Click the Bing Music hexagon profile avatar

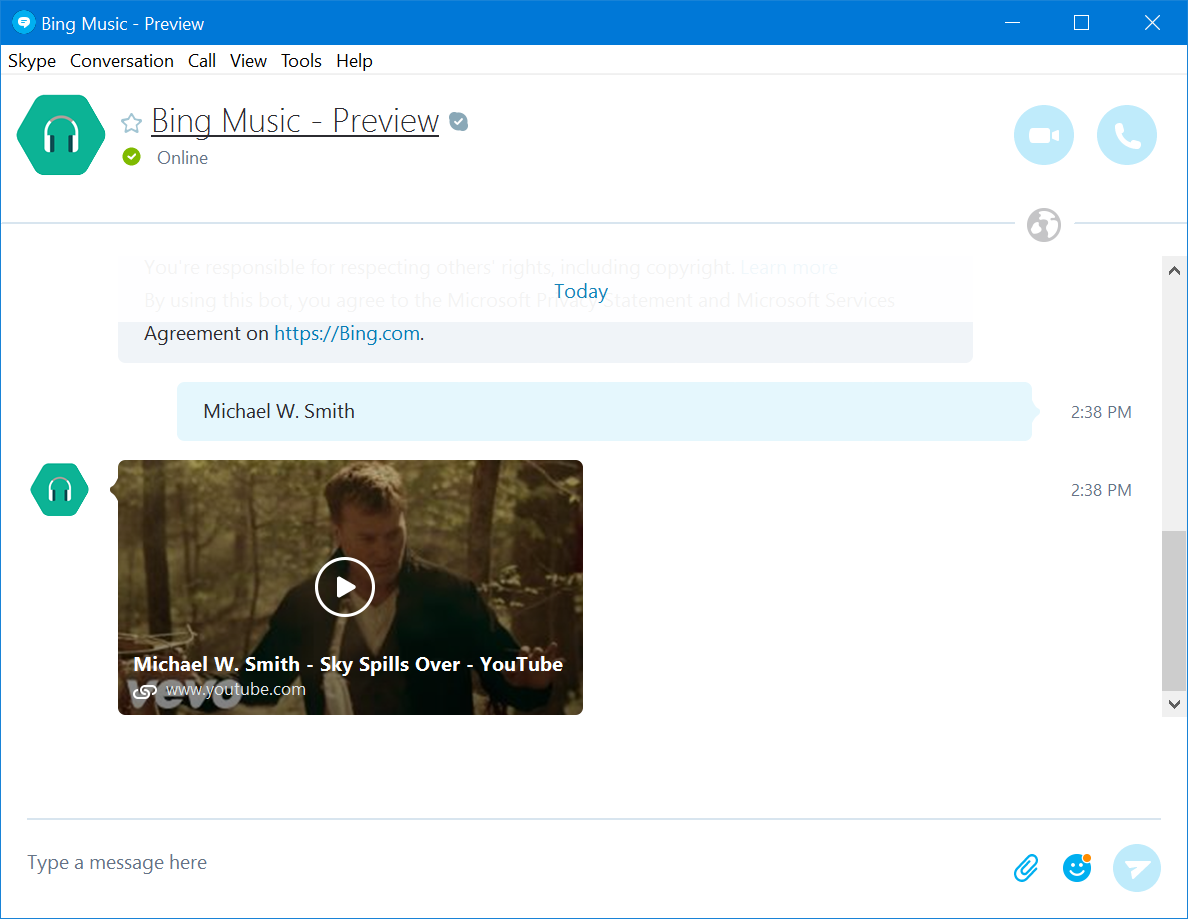[x=61, y=135]
